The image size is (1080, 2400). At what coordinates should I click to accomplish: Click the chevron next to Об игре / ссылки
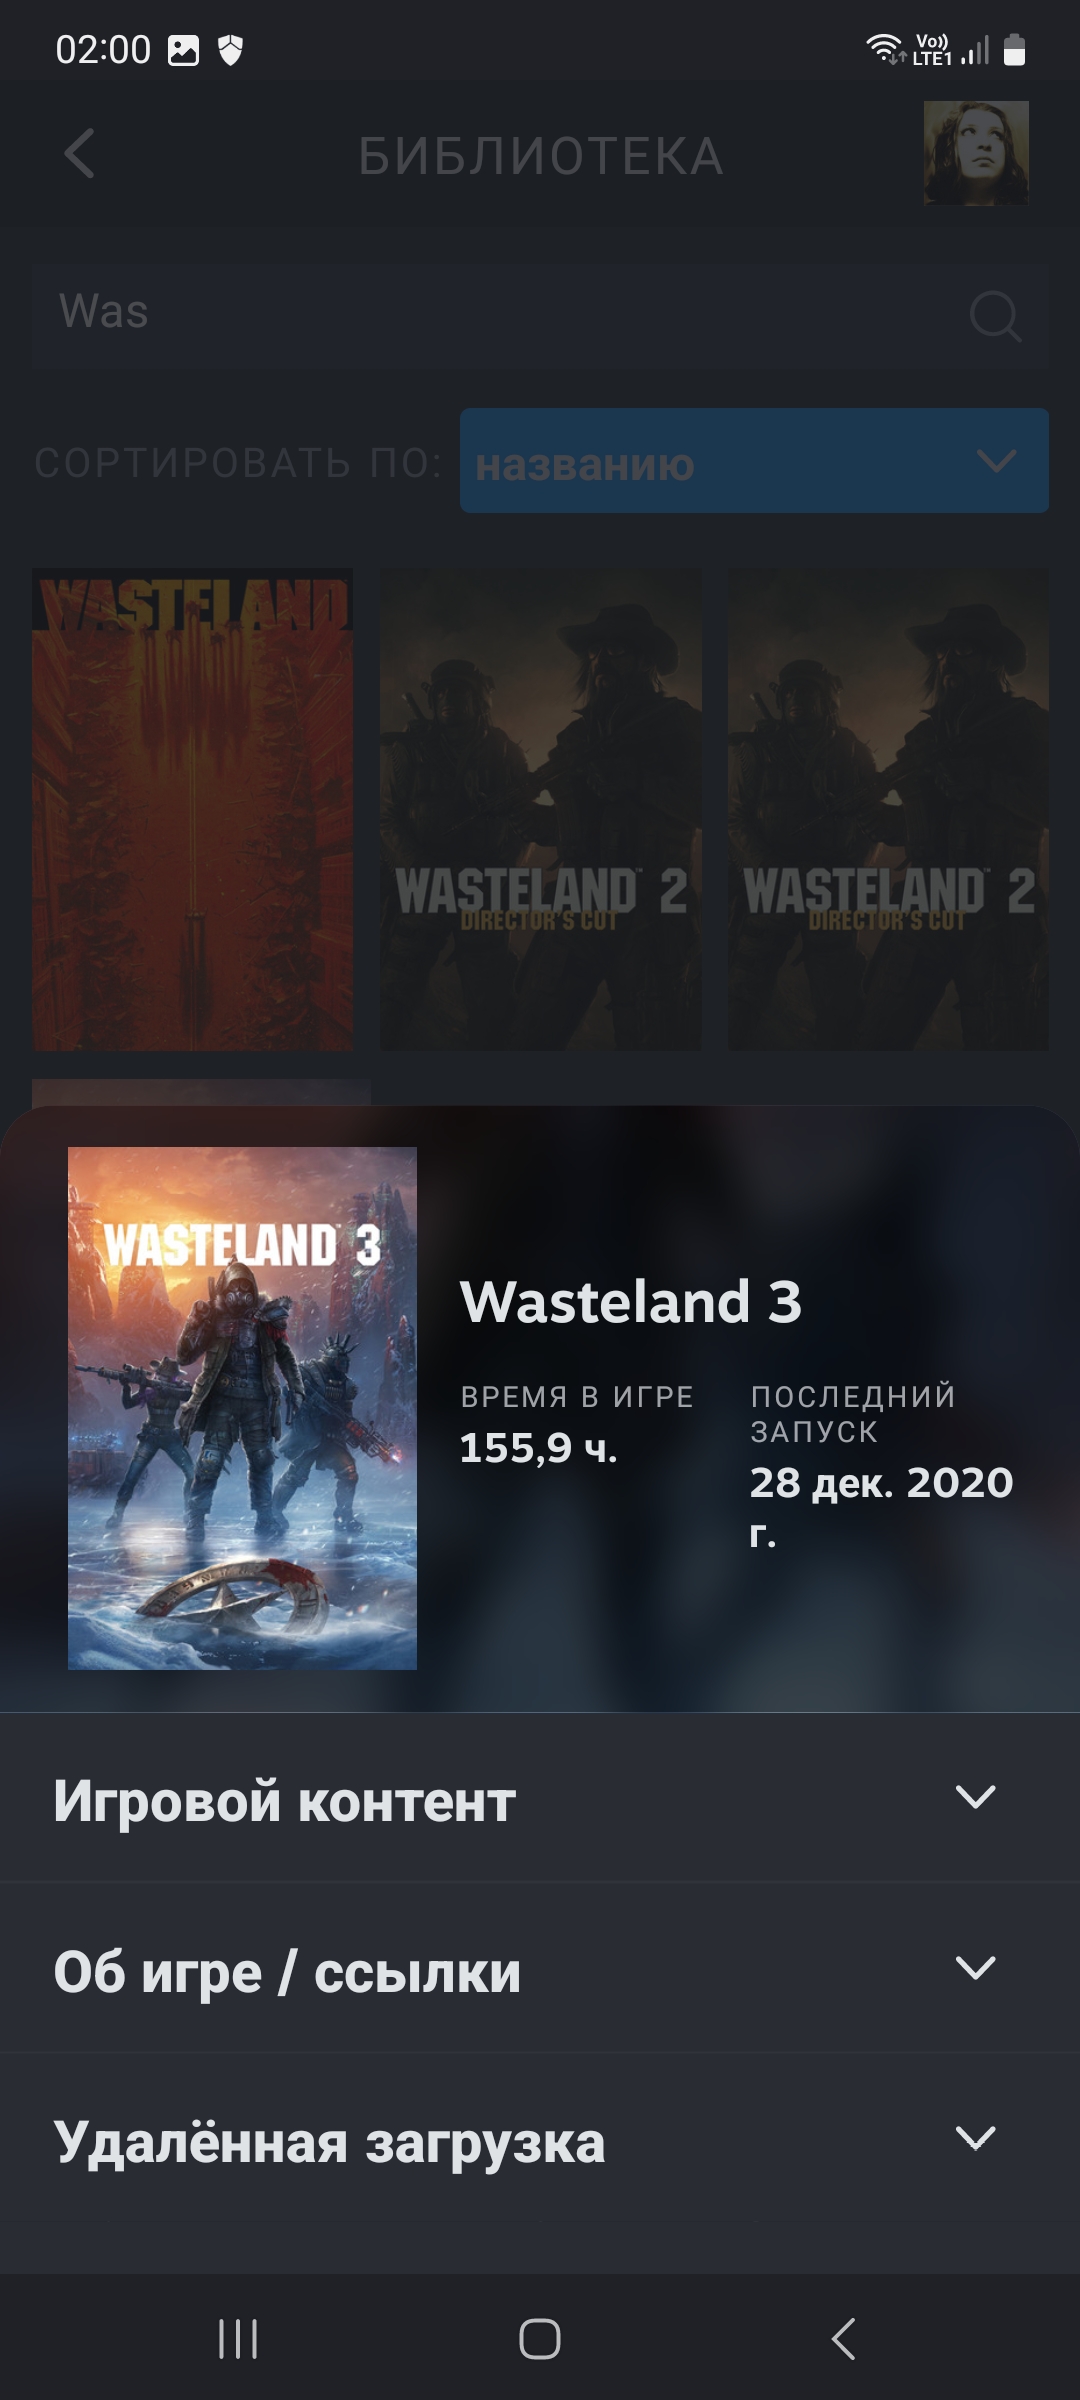pyautogui.click(x=976, y=1968)
